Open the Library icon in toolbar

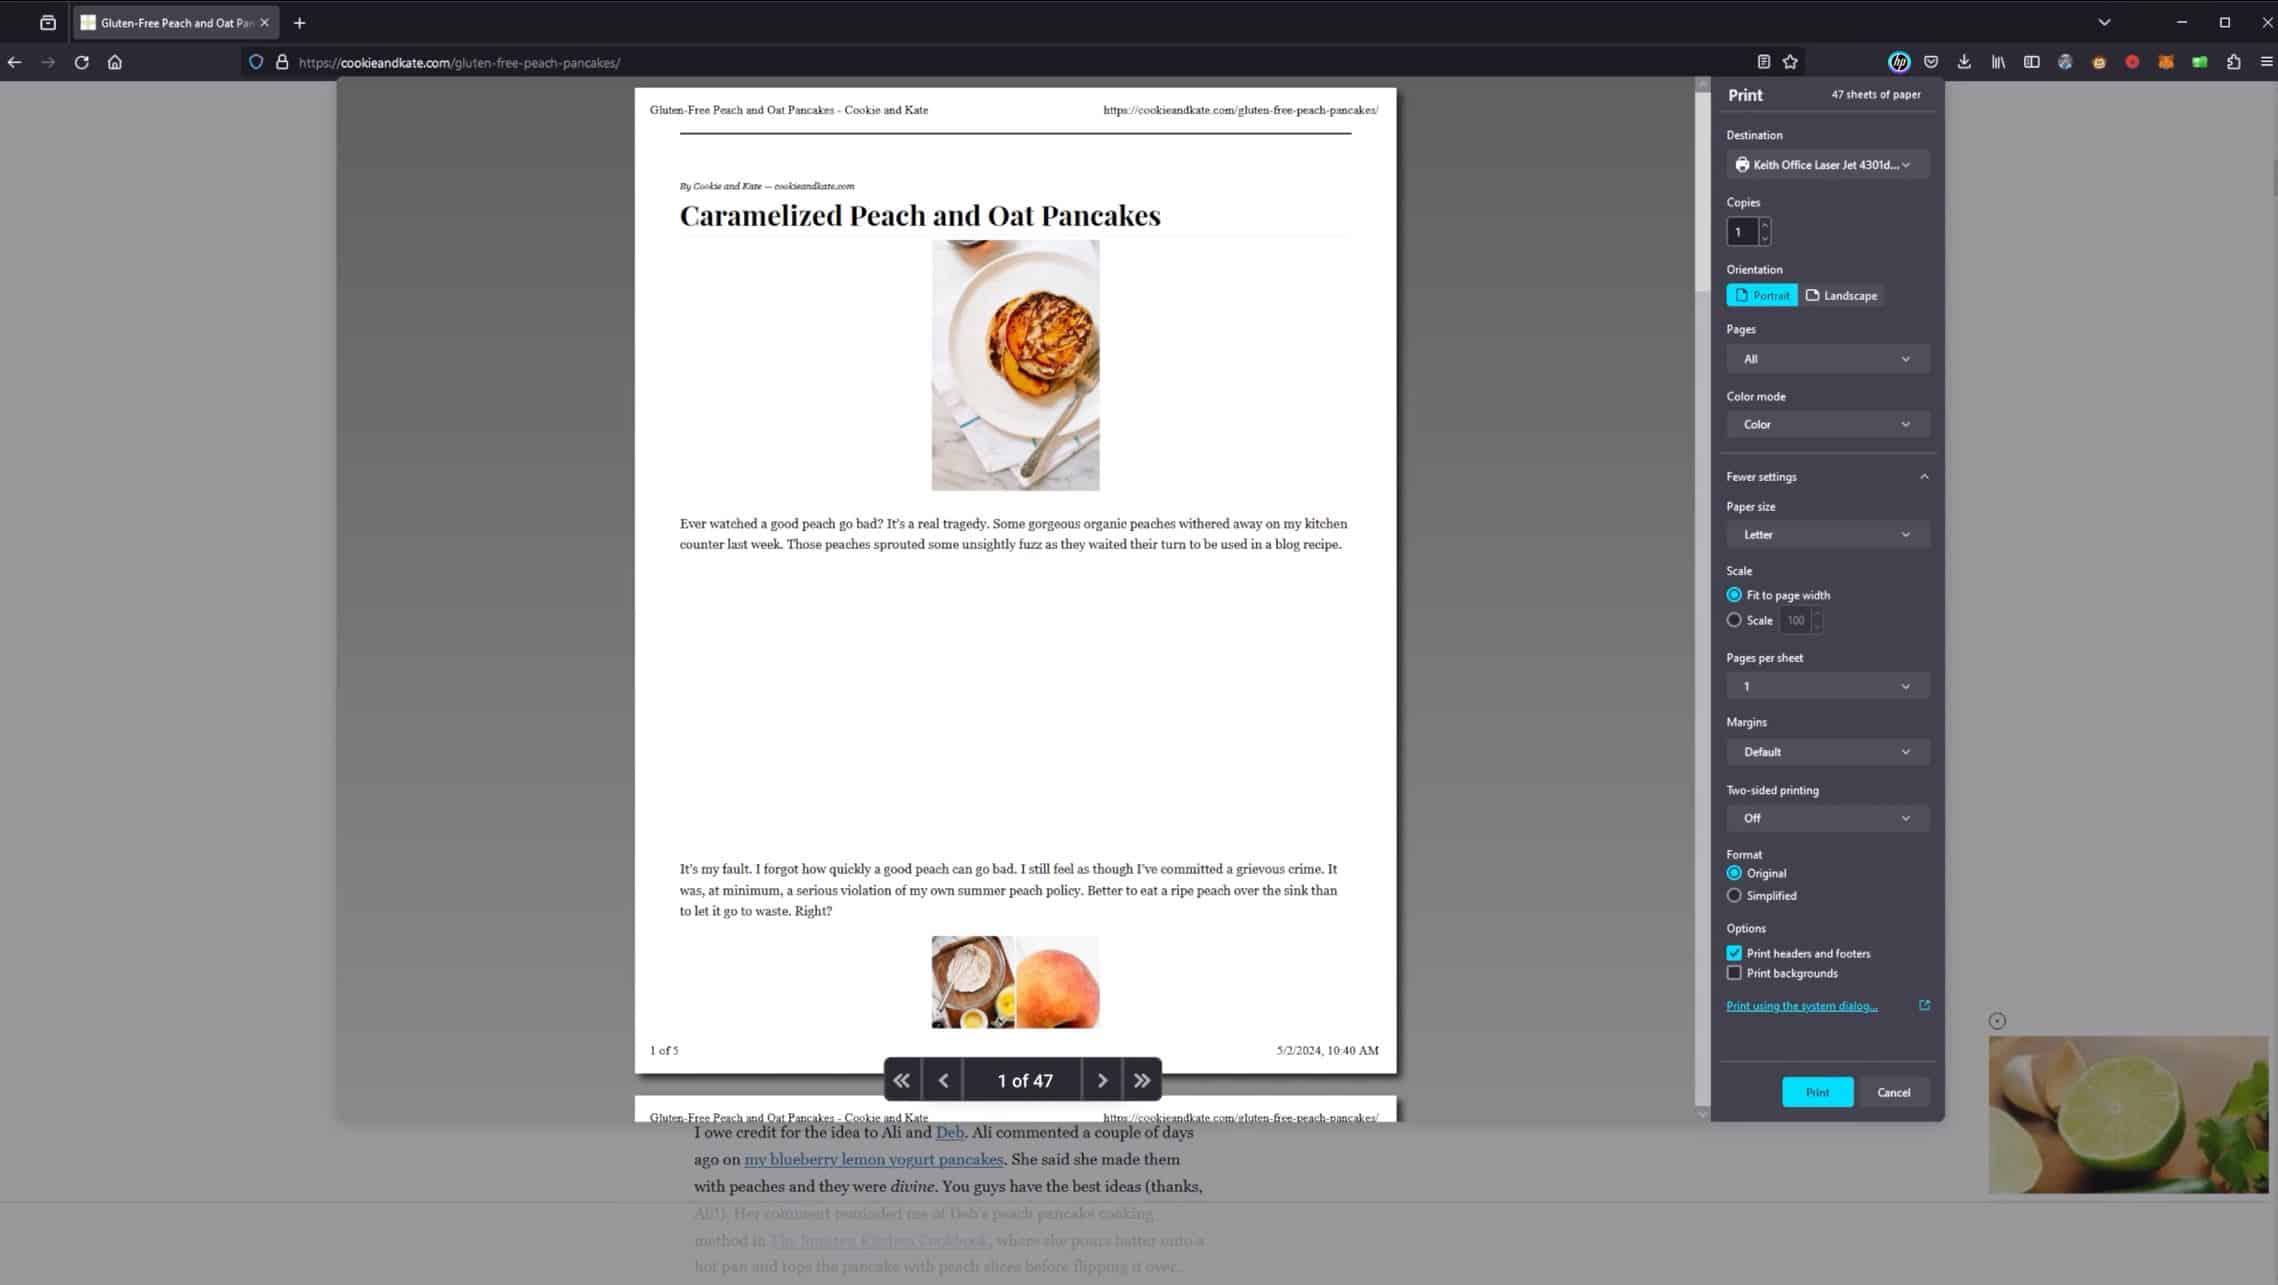[1998, 62]
